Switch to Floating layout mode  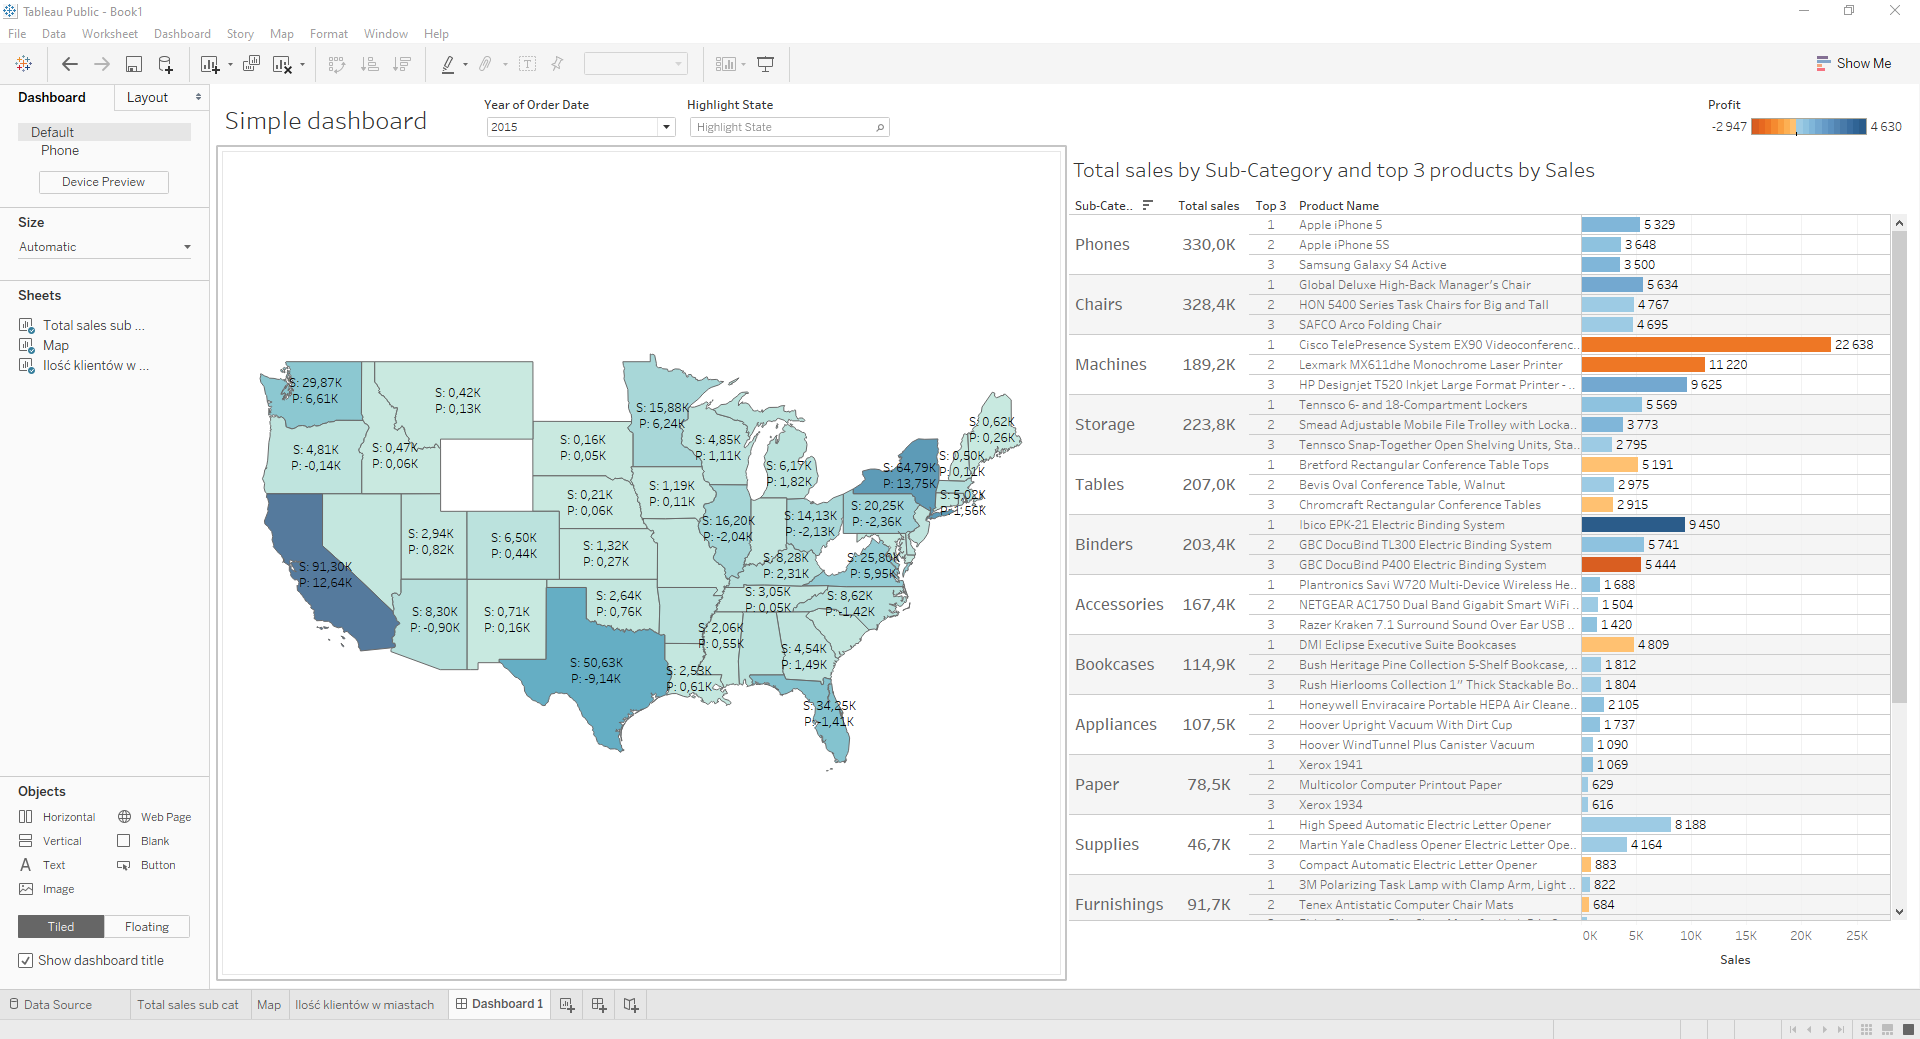click(147, 927)
